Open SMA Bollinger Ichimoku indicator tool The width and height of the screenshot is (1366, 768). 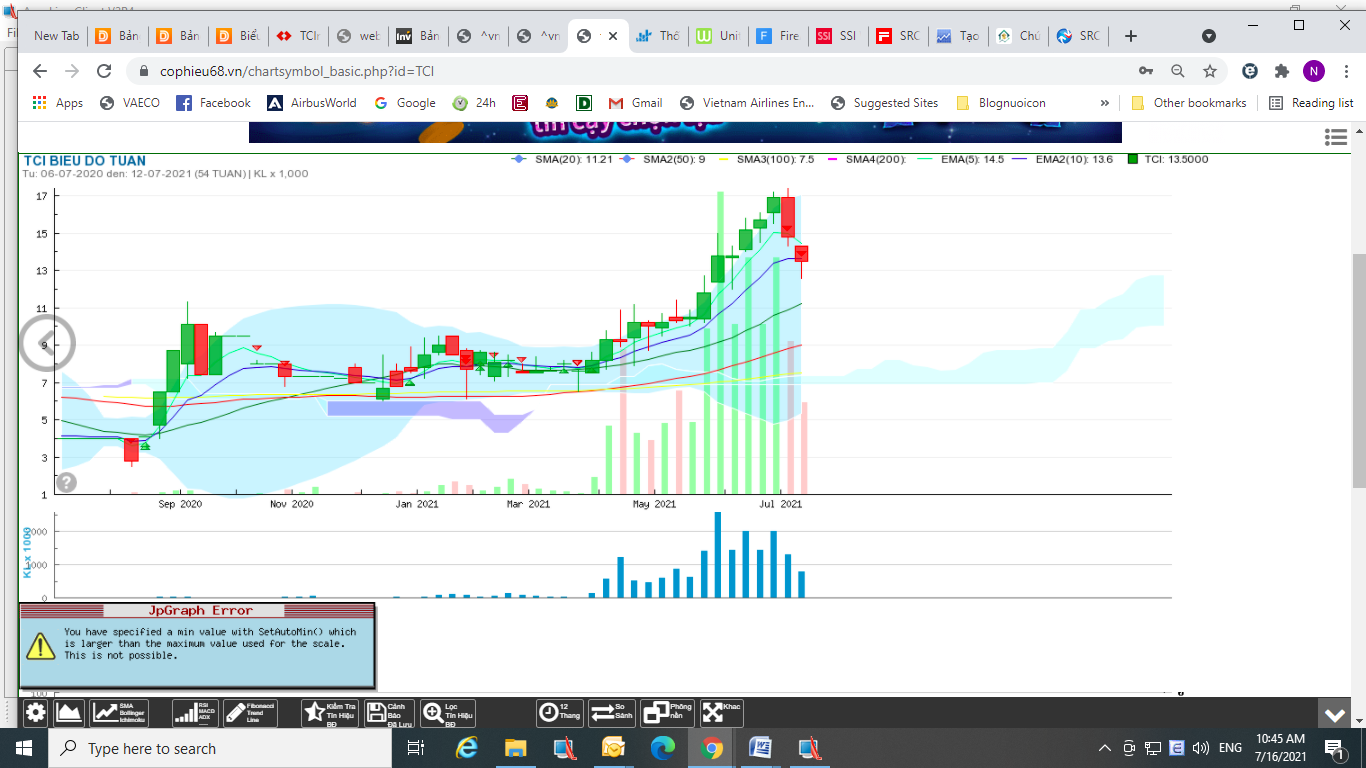pyautogui.click(x=119, y=713)
